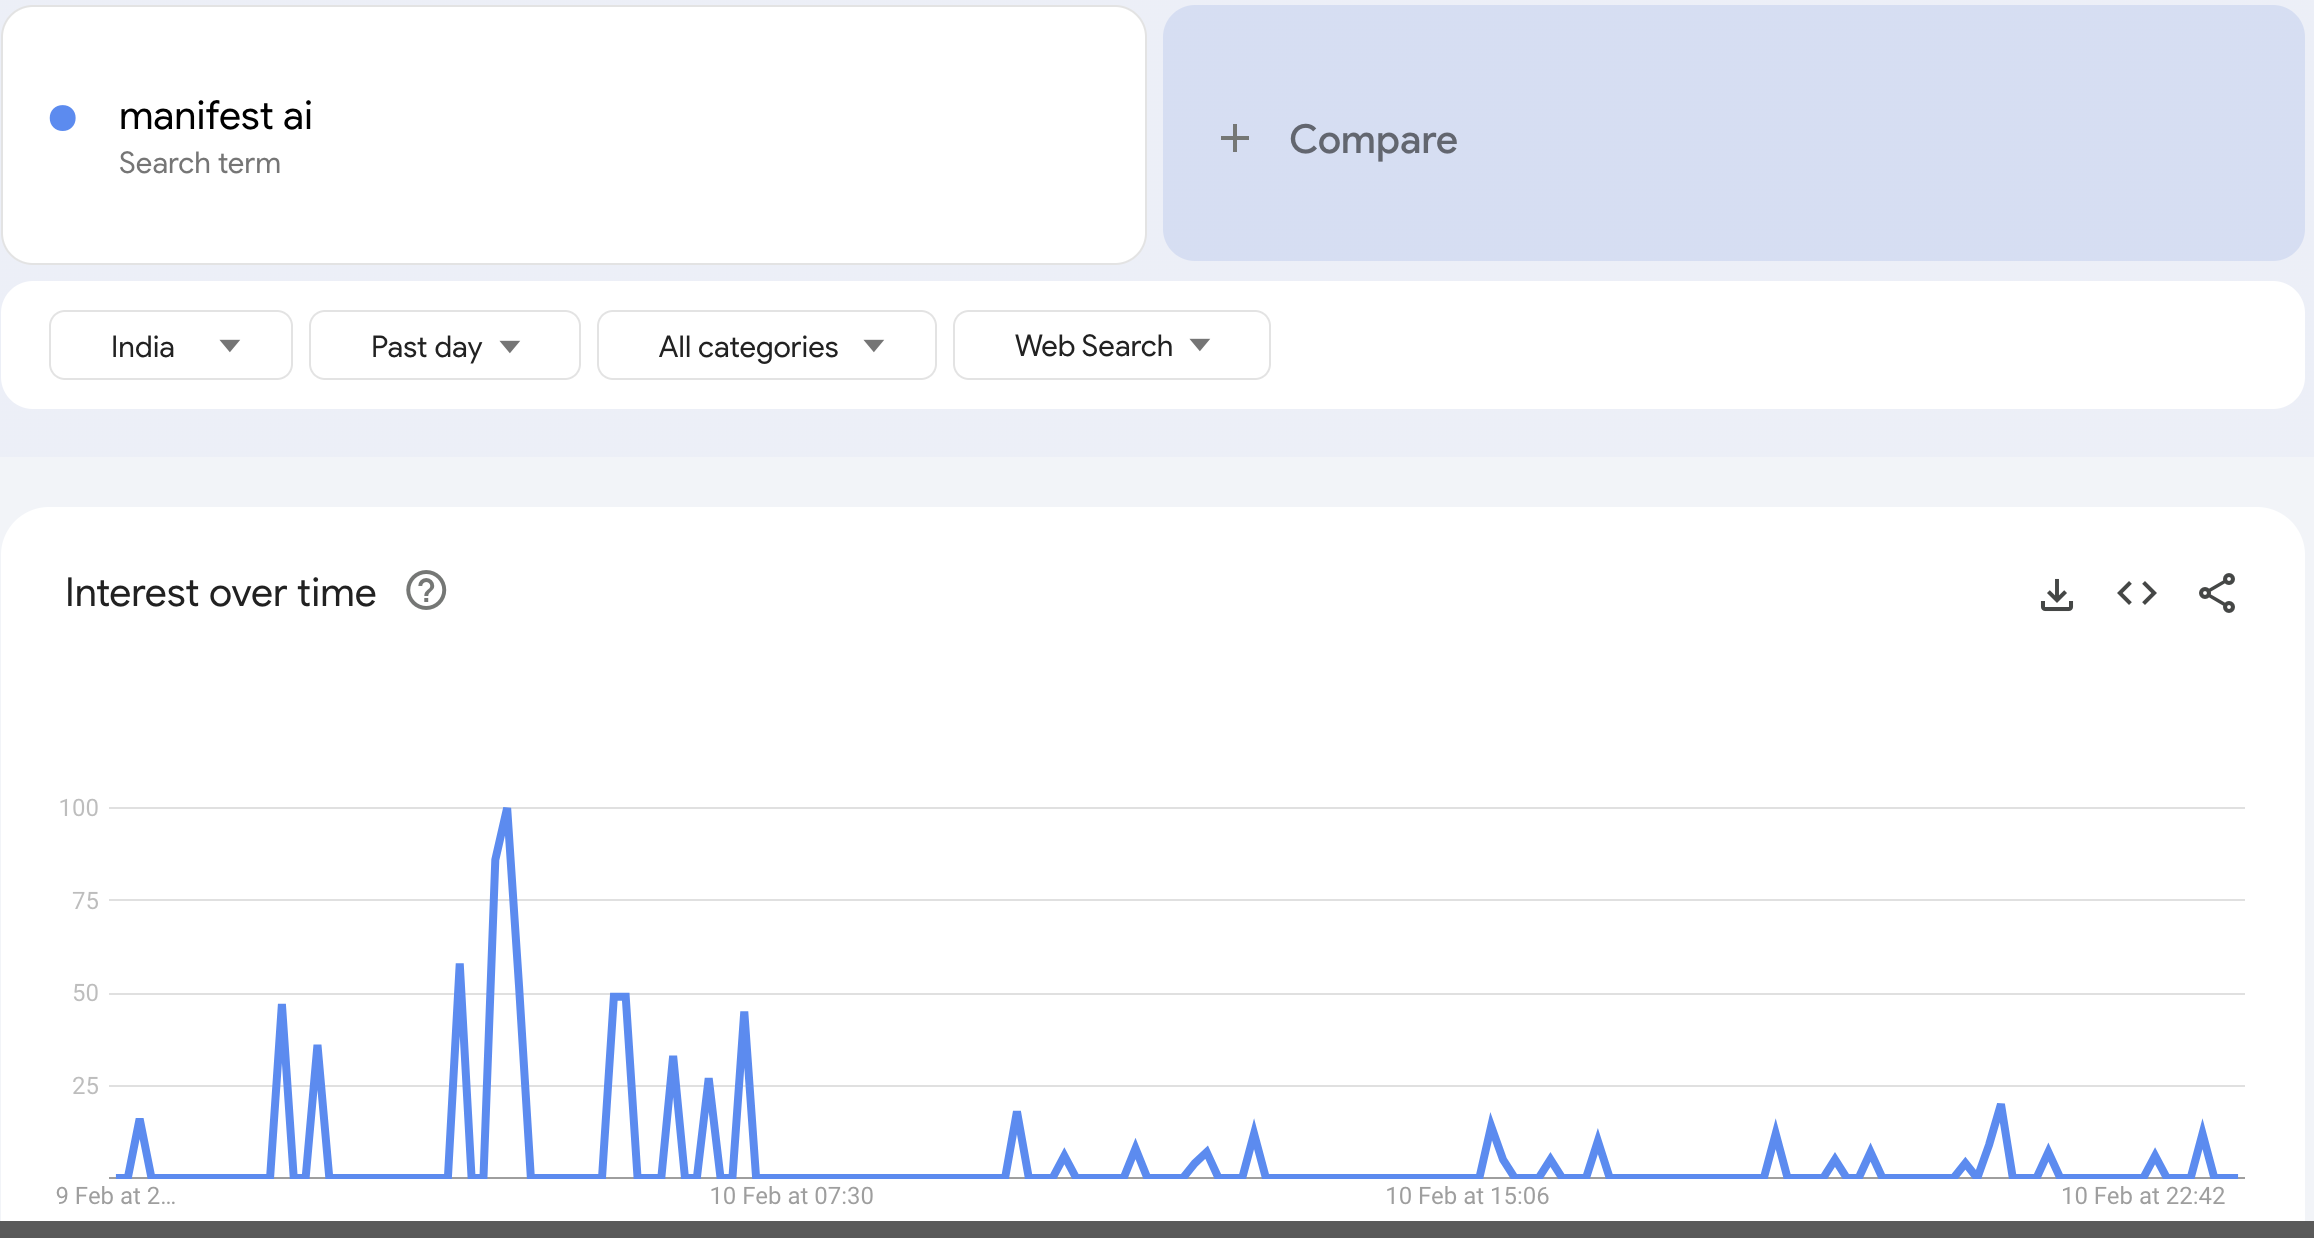
Task: Download the interest over time data
Action: pyautogui.click(x=2056, y=594)
